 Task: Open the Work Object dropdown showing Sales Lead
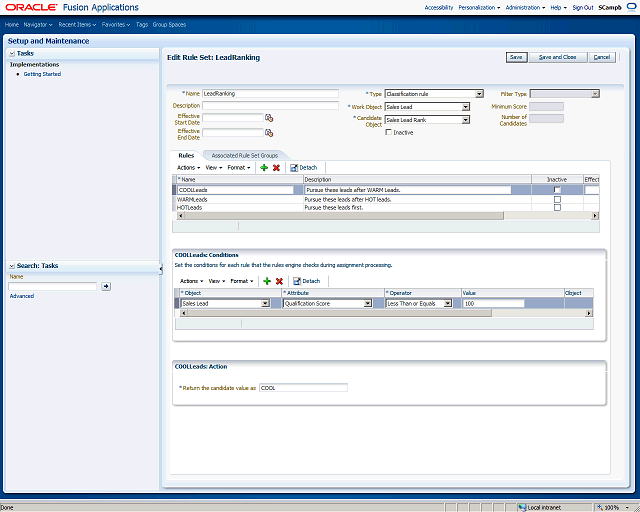(x=466, y=107)
